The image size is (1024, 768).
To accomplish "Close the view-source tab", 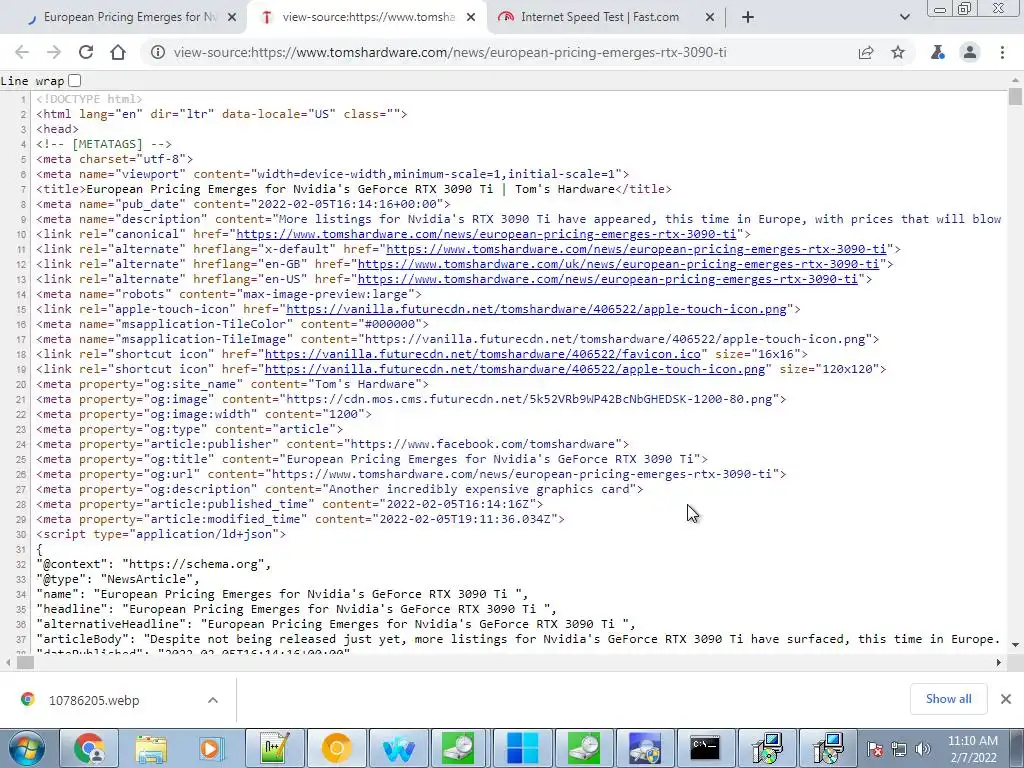I will click(x=471, y=18).
